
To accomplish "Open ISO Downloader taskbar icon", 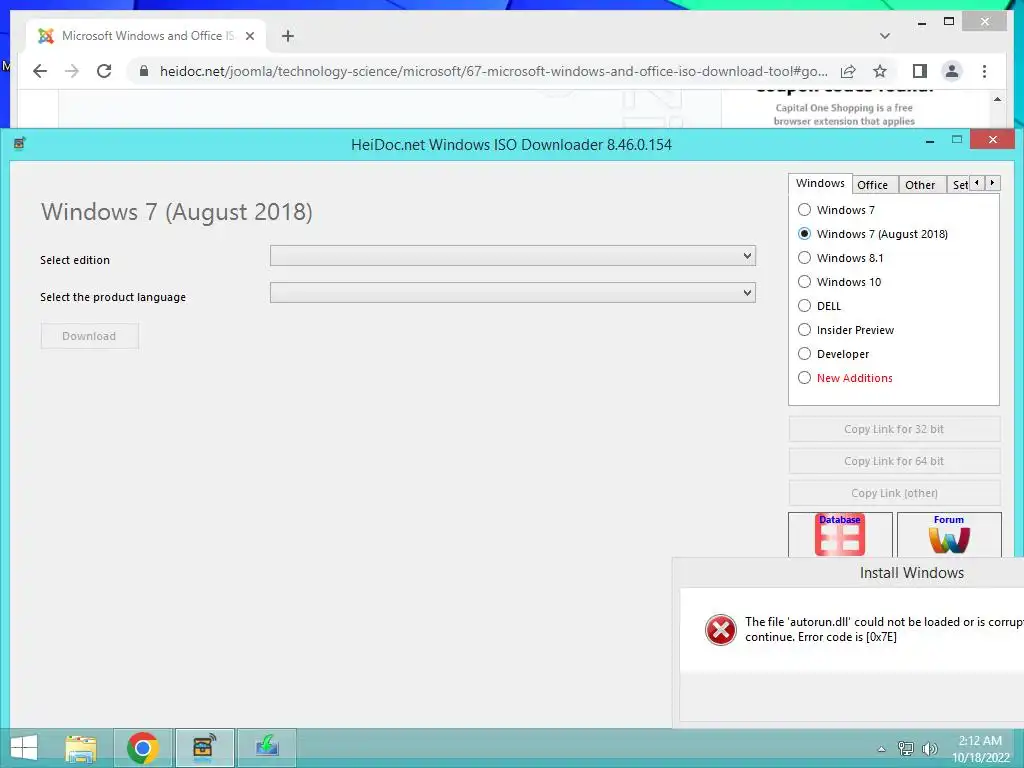I will click(204, 748).
